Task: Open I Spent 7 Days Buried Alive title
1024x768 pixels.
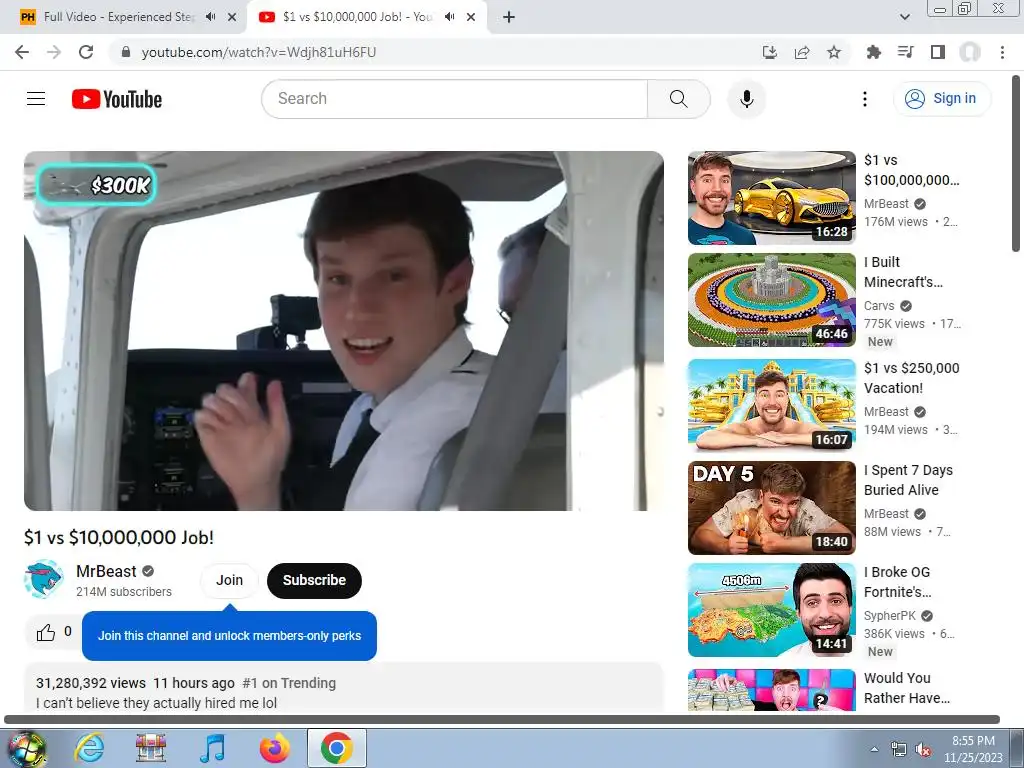Action: (x=908, y=480)
